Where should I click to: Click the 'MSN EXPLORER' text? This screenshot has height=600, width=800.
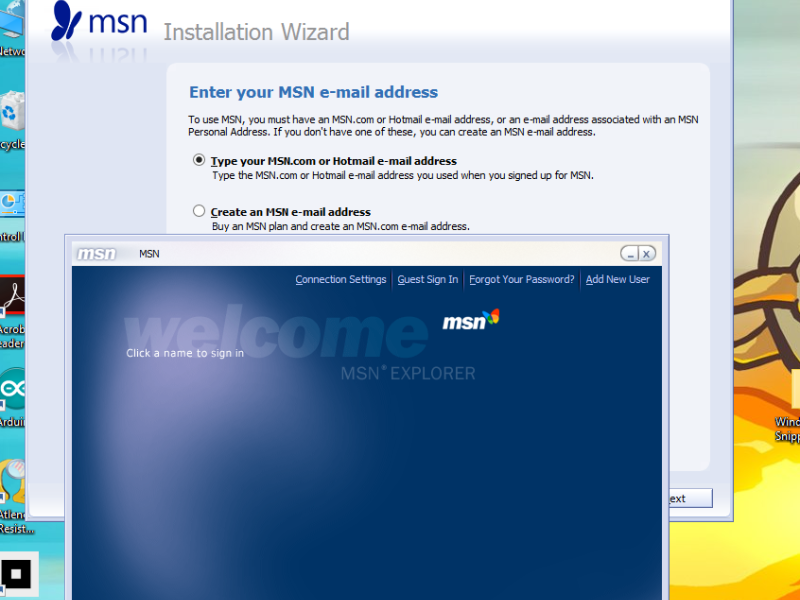click(408, 373)
